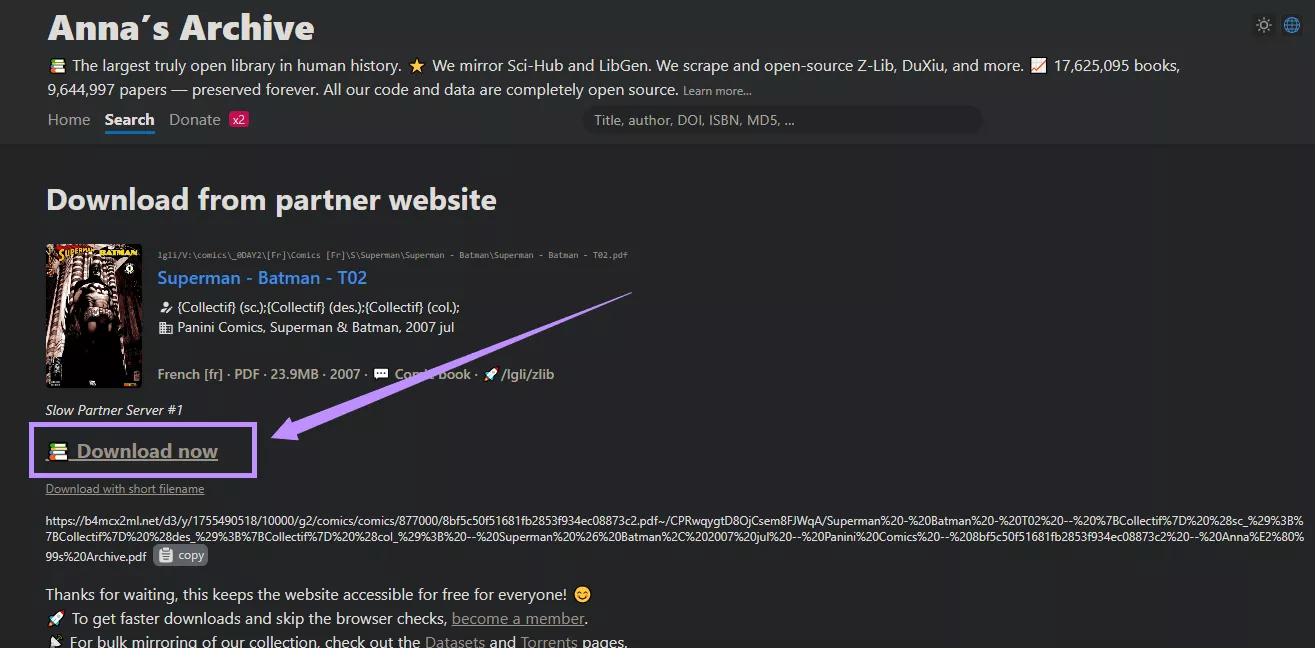Click the clipboard icon on the copy button

[x=166, y=555]
